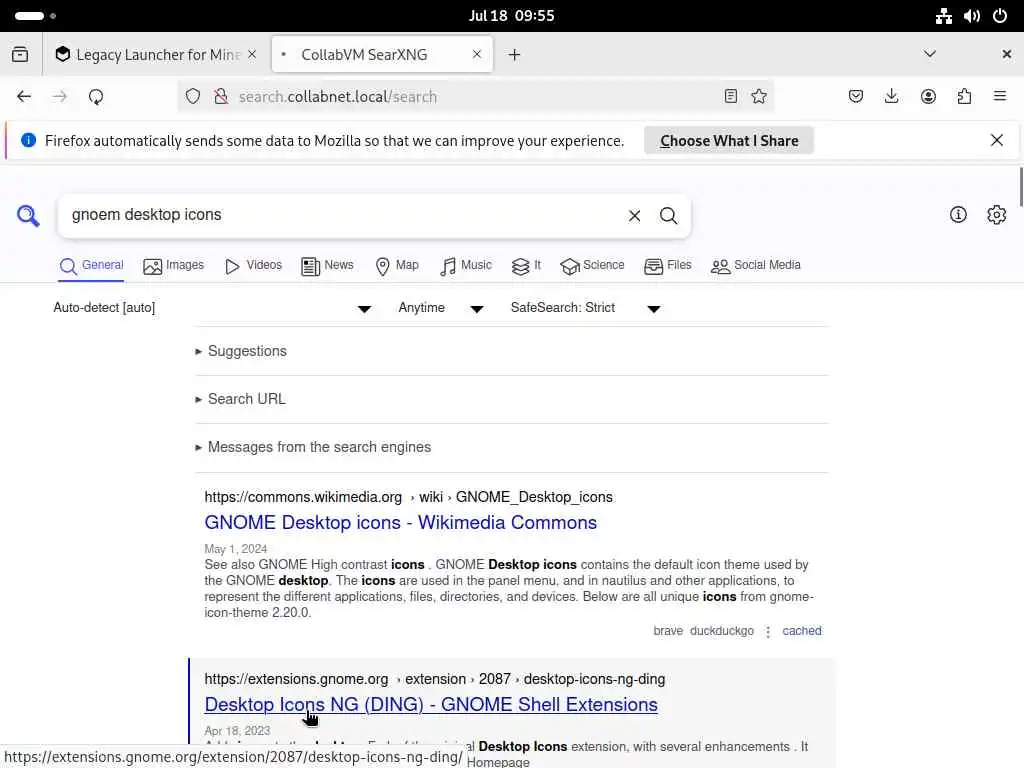Switch to the Images category
The image size is (1024, 768).
coord(174,266)
